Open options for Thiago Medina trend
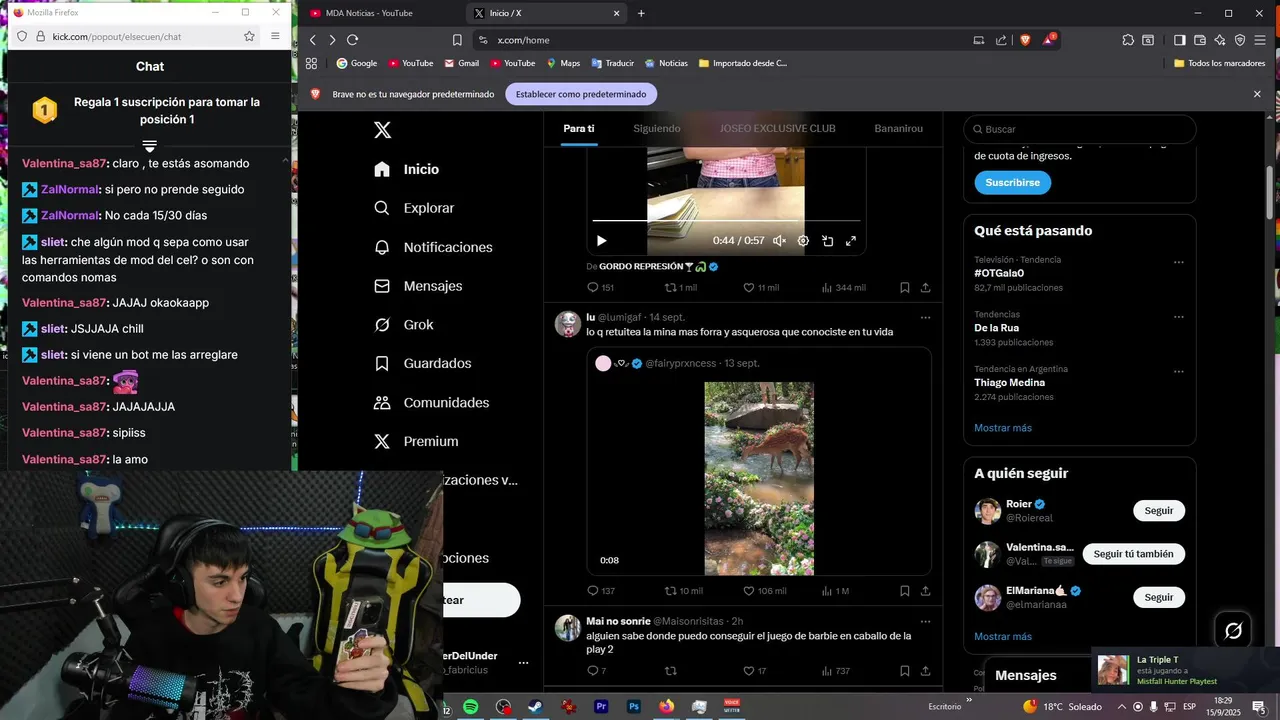Screen dimensions: 1280x720 pos(1178,372)
